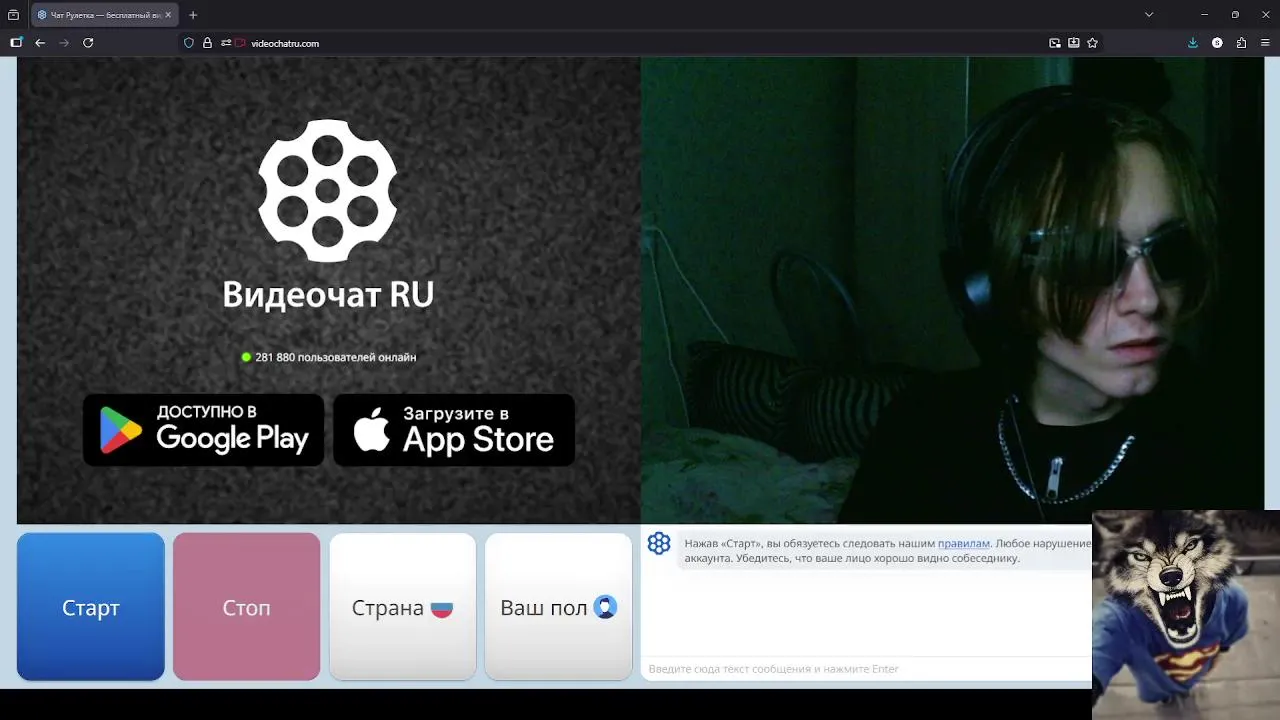View site security padlock info
Screen dimensions: 1280x720
coord(207,43)
